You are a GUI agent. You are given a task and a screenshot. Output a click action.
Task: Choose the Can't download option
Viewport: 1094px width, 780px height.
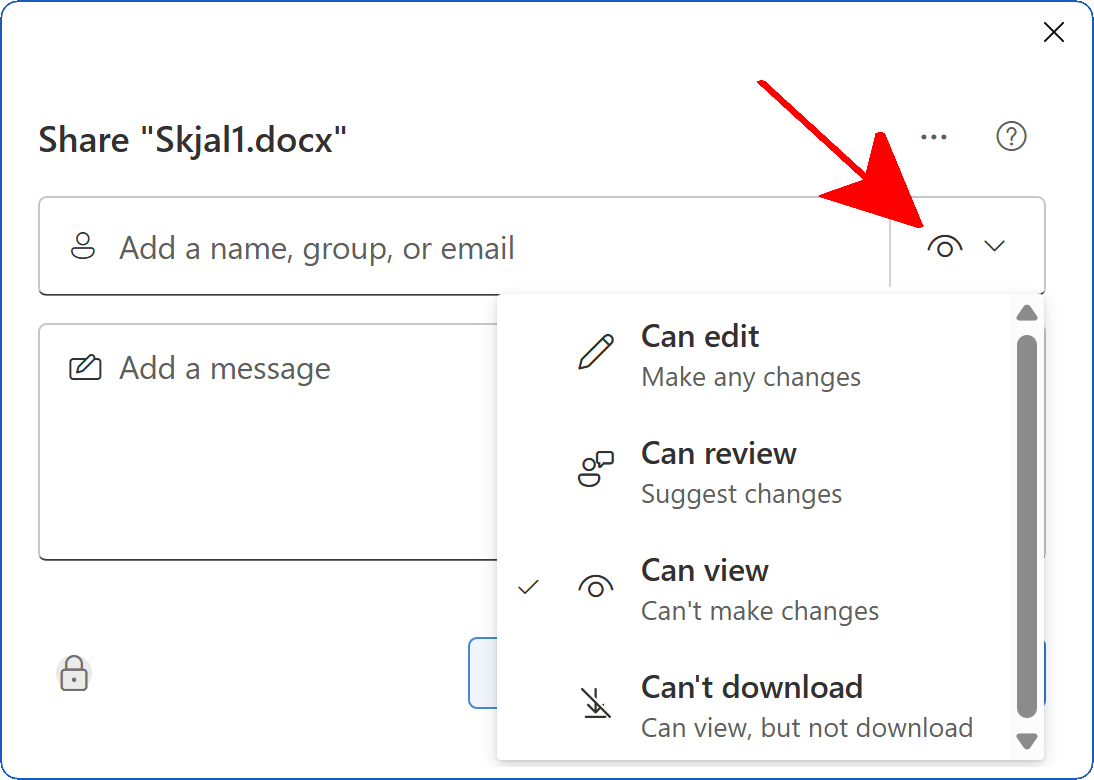click(x=756, y=707)
